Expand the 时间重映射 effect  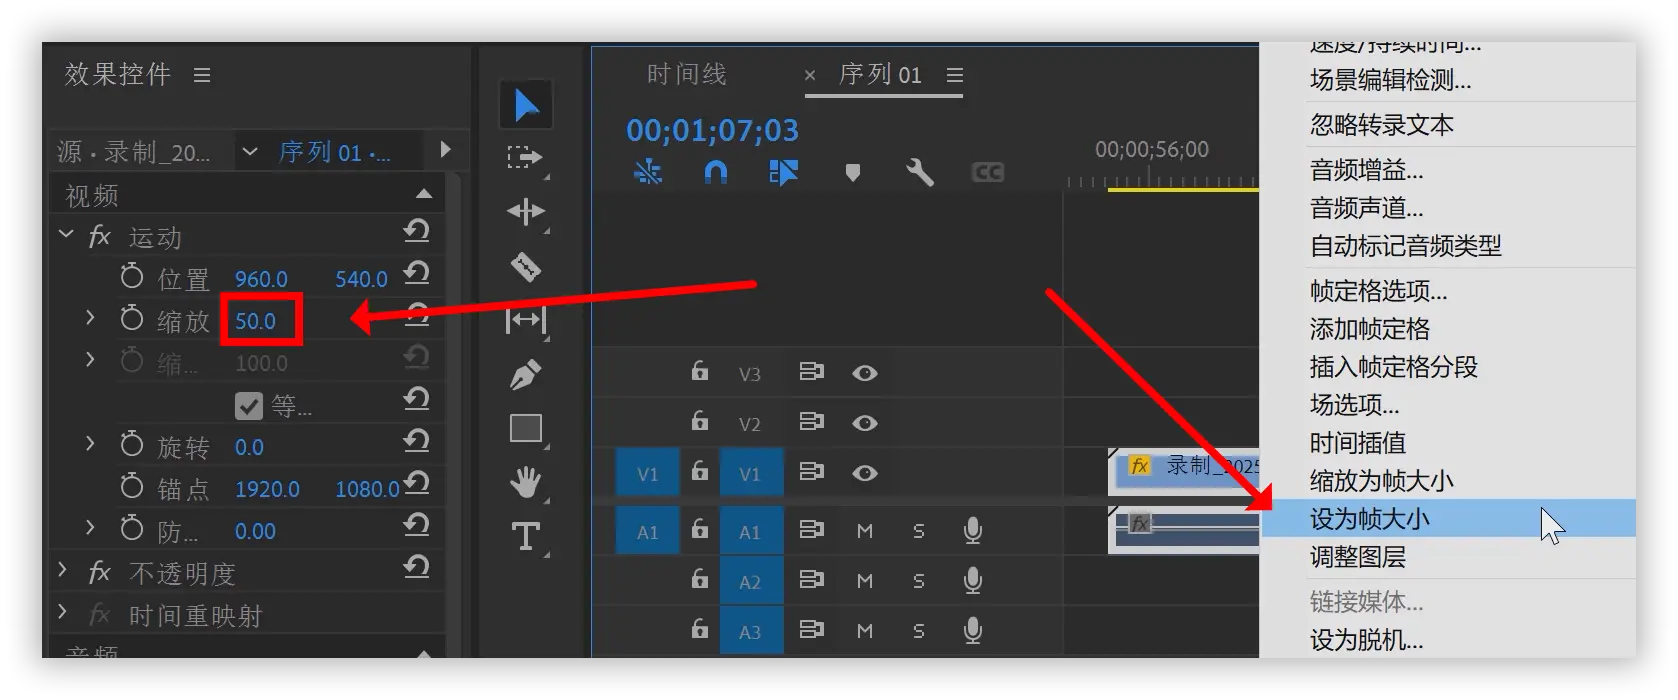[x=63, y=612]
